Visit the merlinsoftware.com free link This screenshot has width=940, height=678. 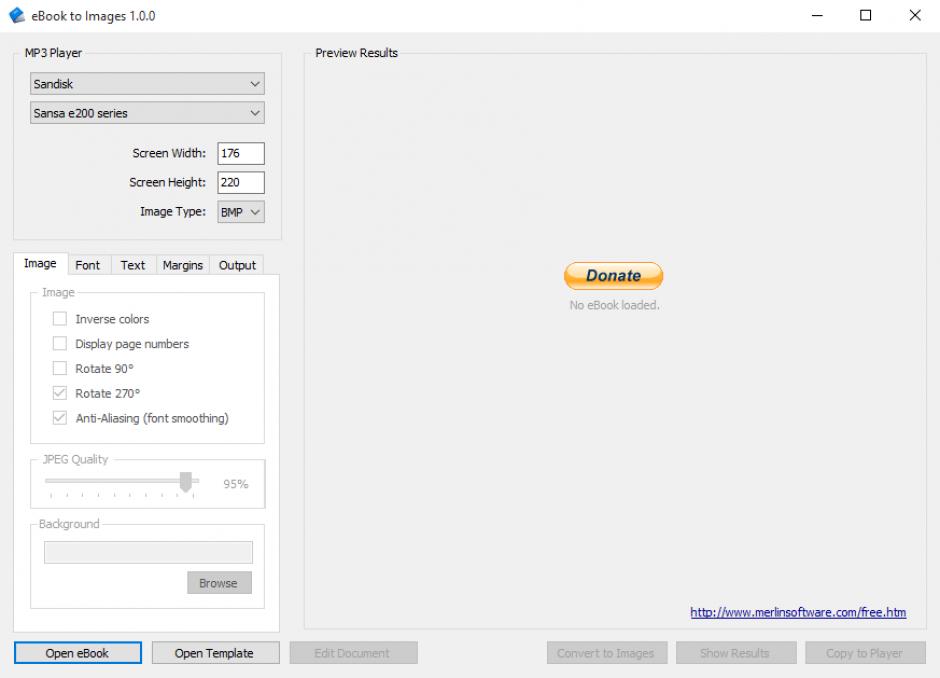point(798,613)
